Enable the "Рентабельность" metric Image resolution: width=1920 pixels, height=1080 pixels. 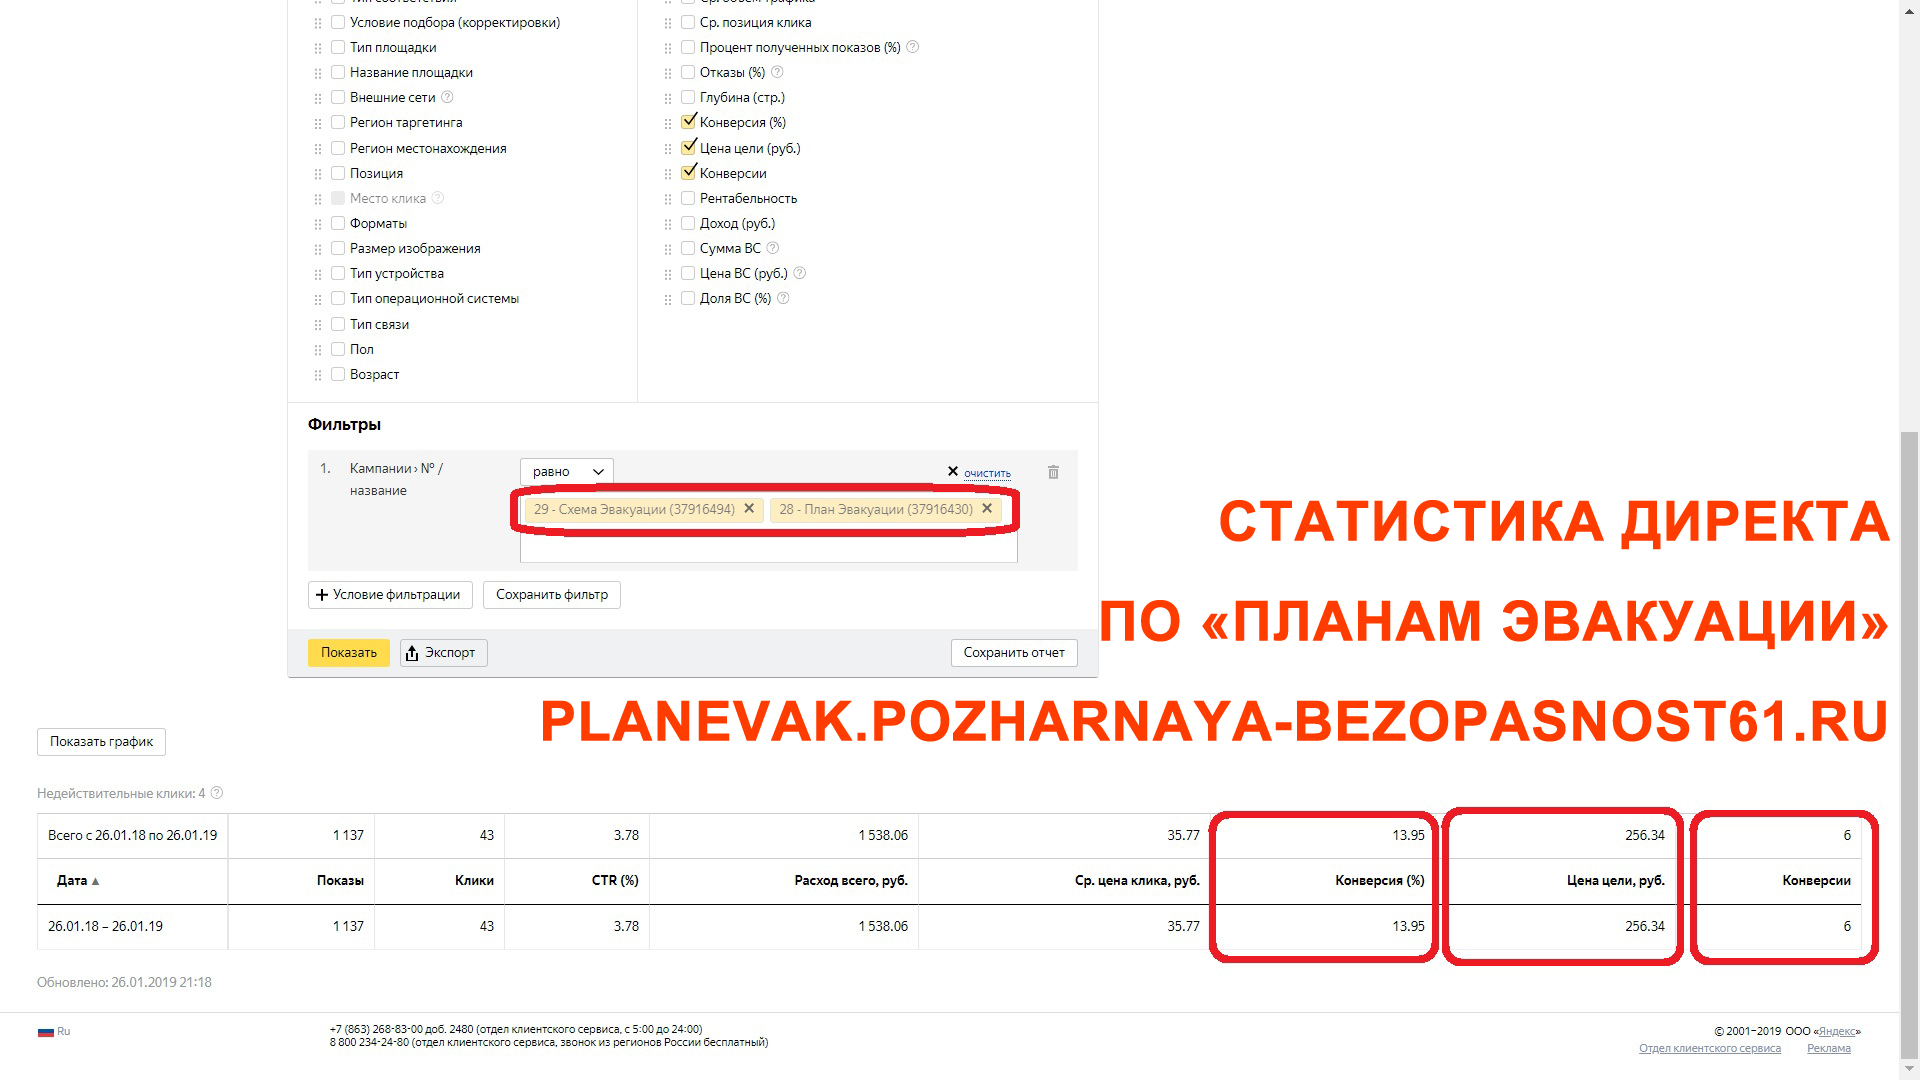(688, 198)
